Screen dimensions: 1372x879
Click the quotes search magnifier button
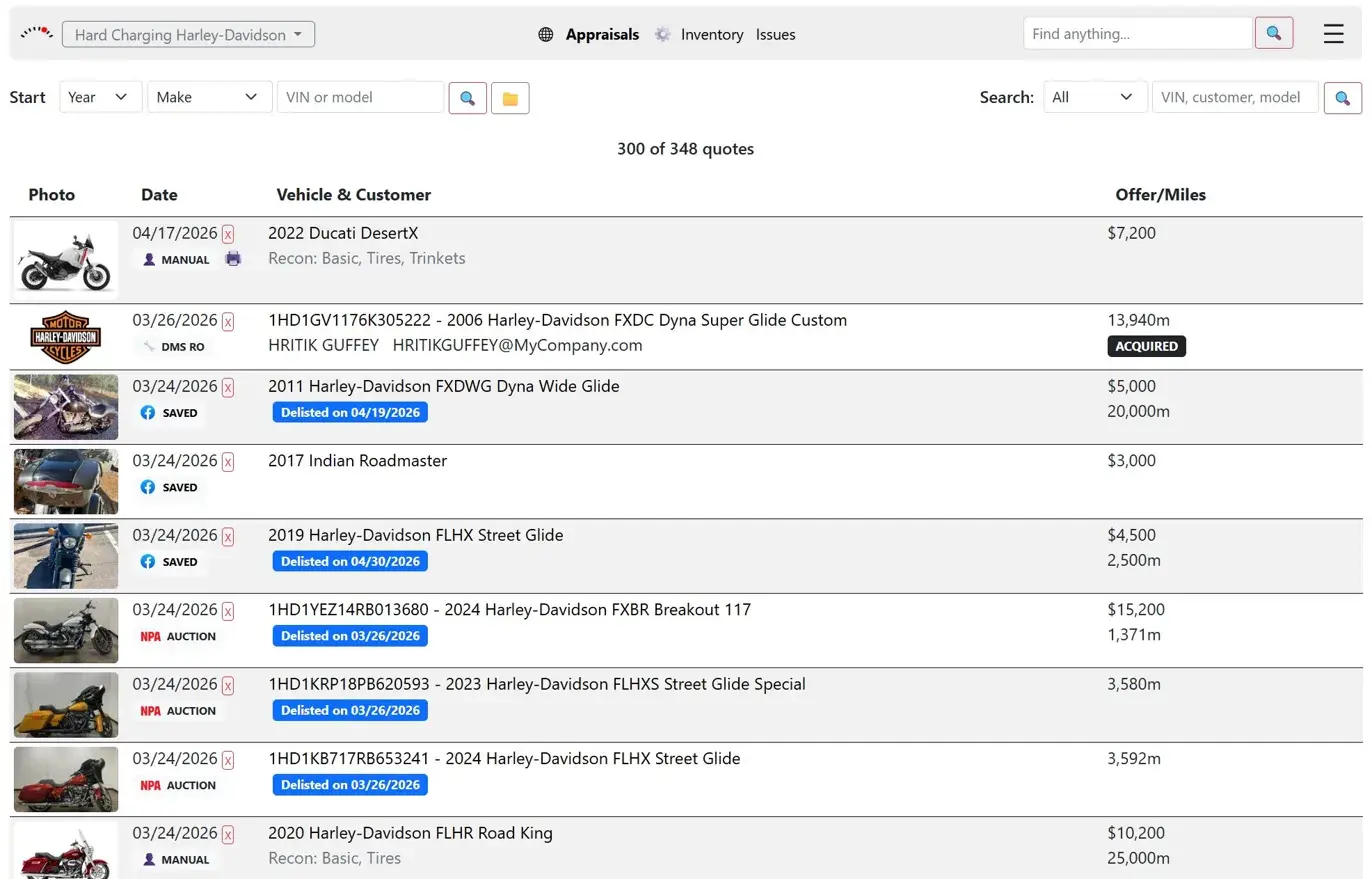[x=1342, y=98]
